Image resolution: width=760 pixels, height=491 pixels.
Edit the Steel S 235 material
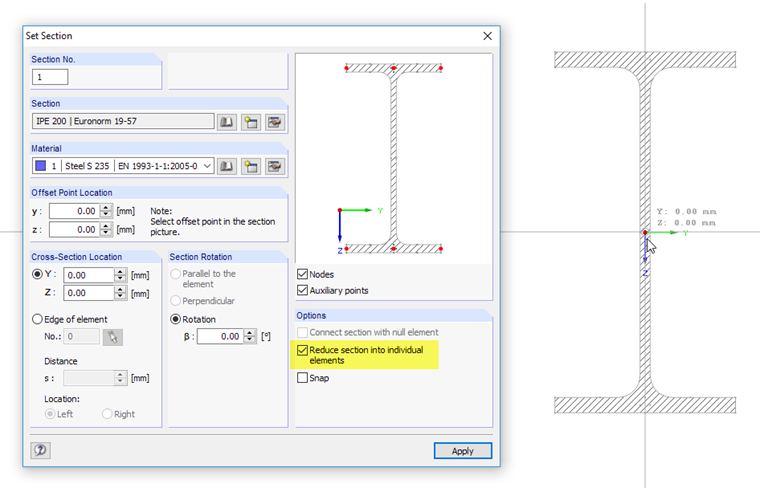point(274,166)
